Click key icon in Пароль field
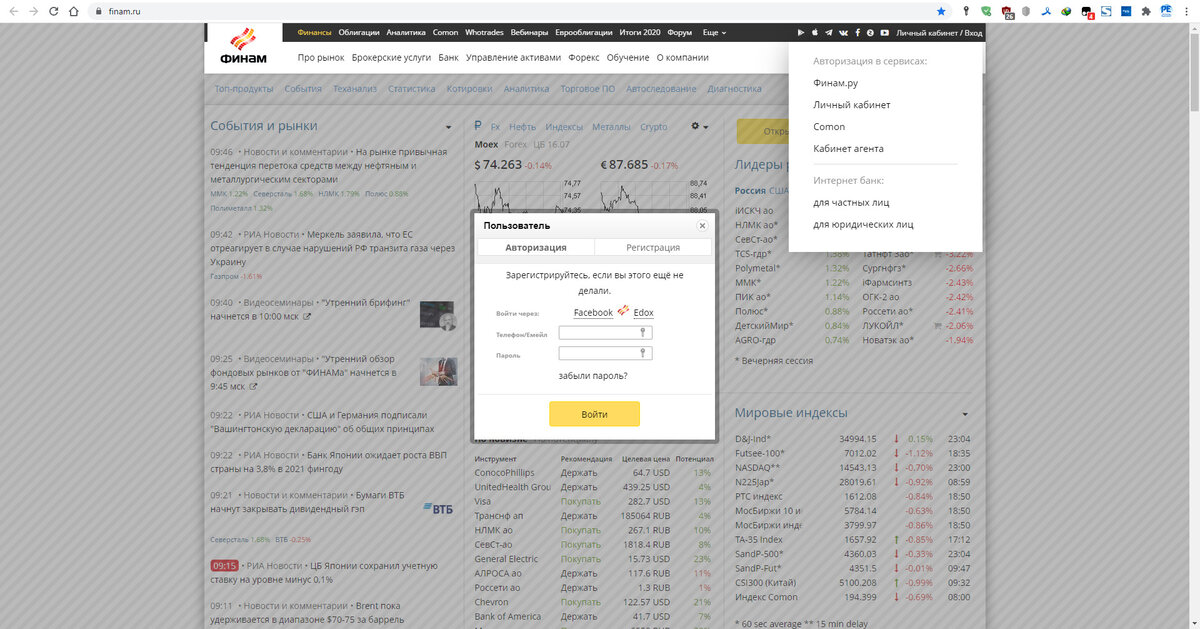The height and width of the screenshot is (629, 1200). tap(643, 353)
